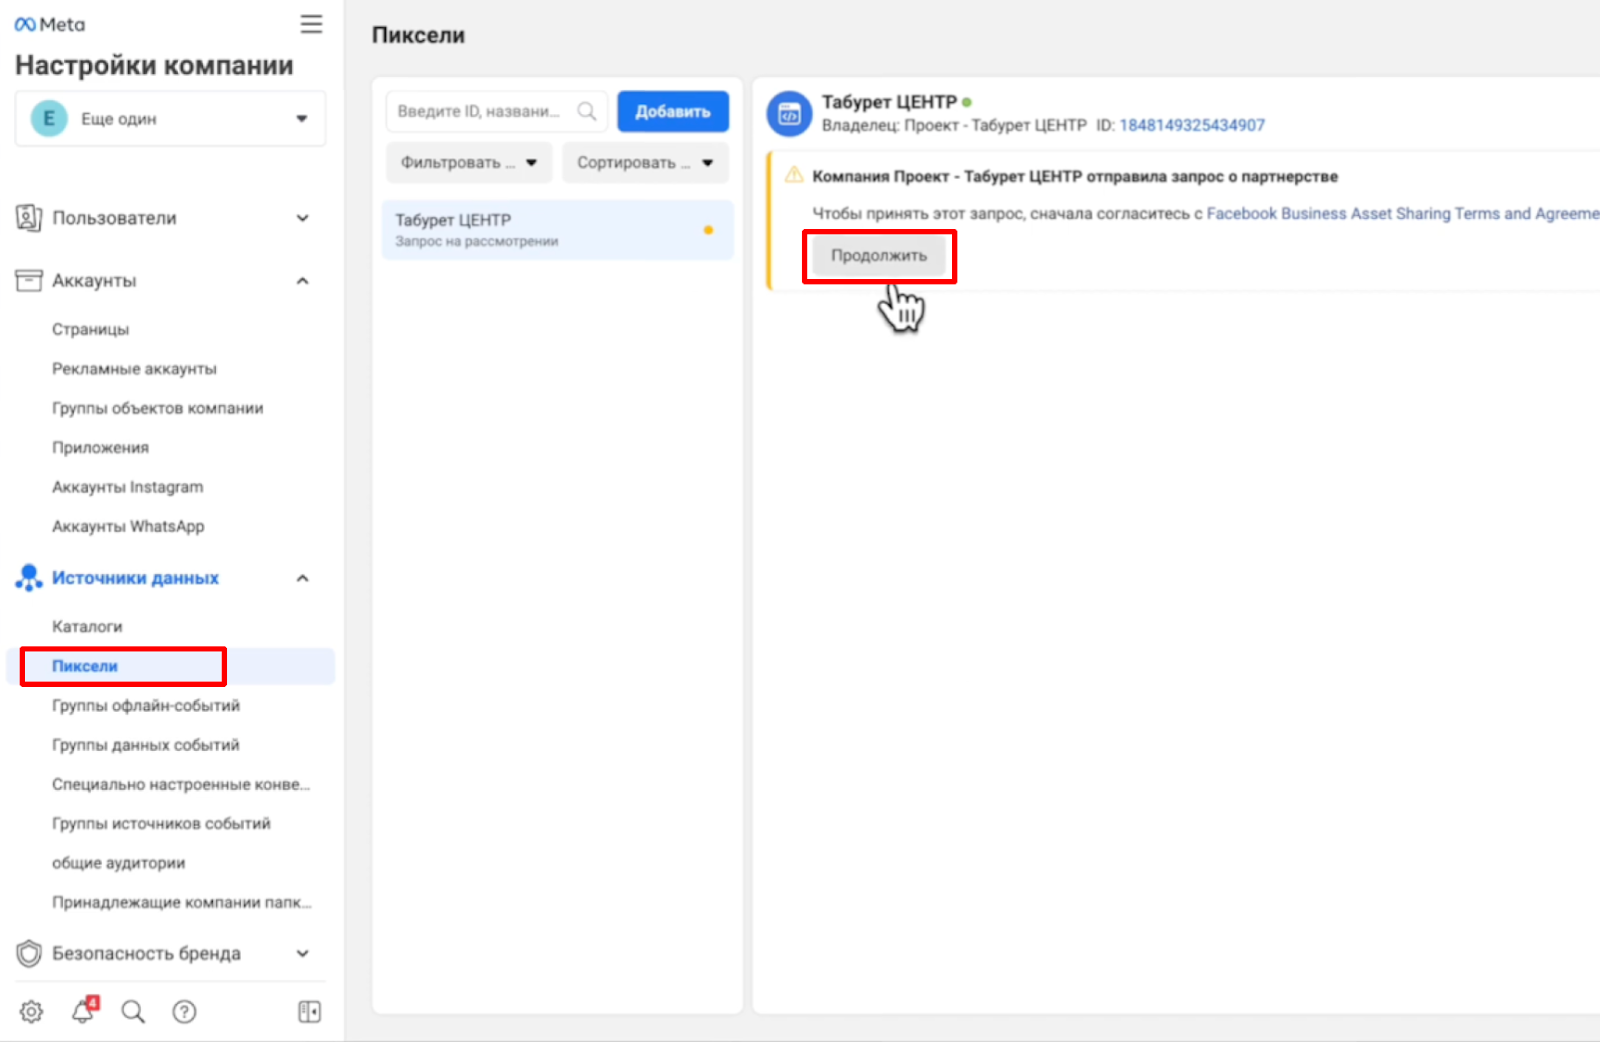Click the Accounts section icon
Viewport: 1600px width, 1042px height.
(x=29, y=281)
